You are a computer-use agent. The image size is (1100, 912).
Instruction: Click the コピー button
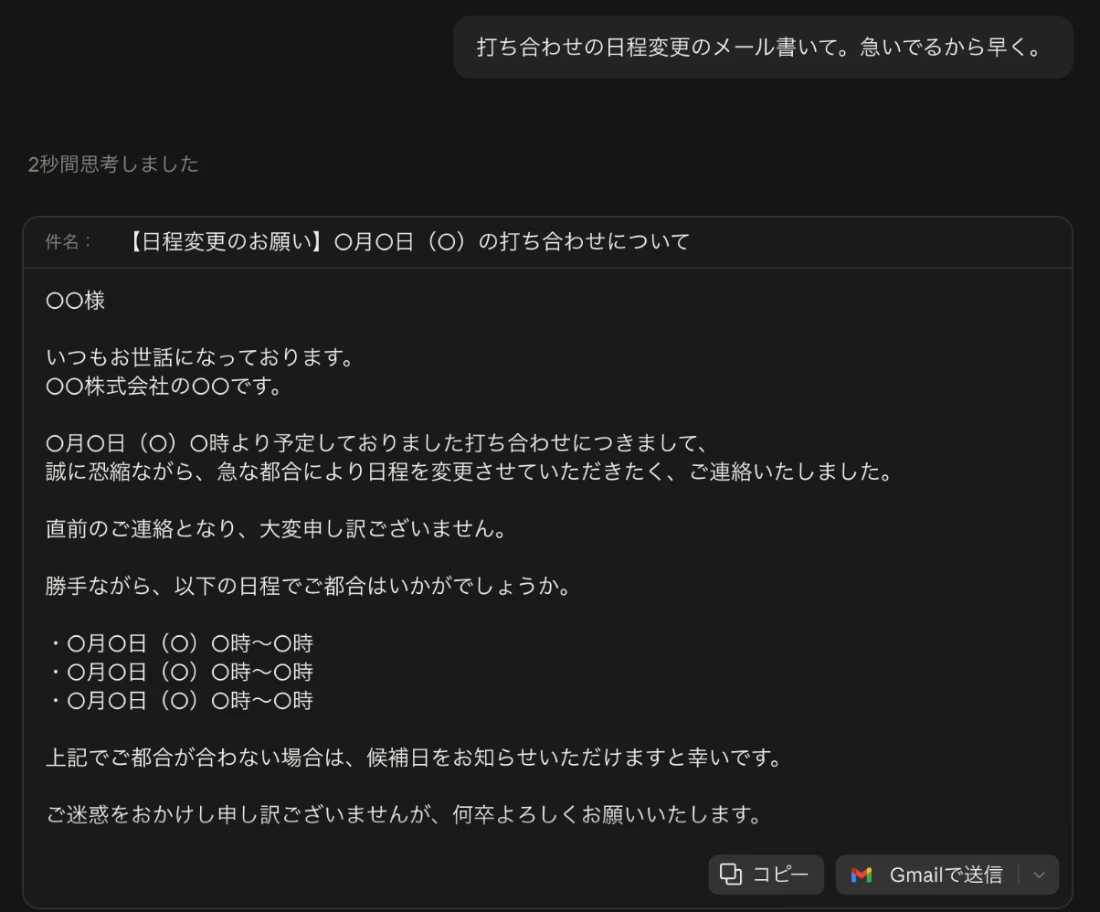(765, 875)
